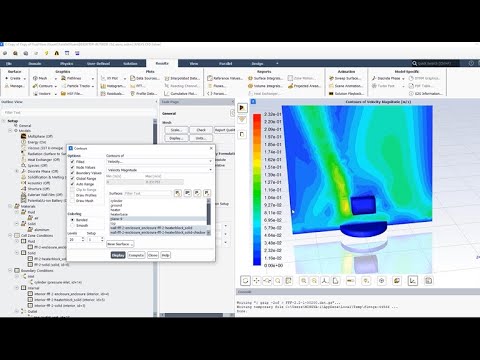Image resolution: width=480 pixels, height=360 pixels.
Task: Click the rotate view icon under viewport
Action: (245, 281)
